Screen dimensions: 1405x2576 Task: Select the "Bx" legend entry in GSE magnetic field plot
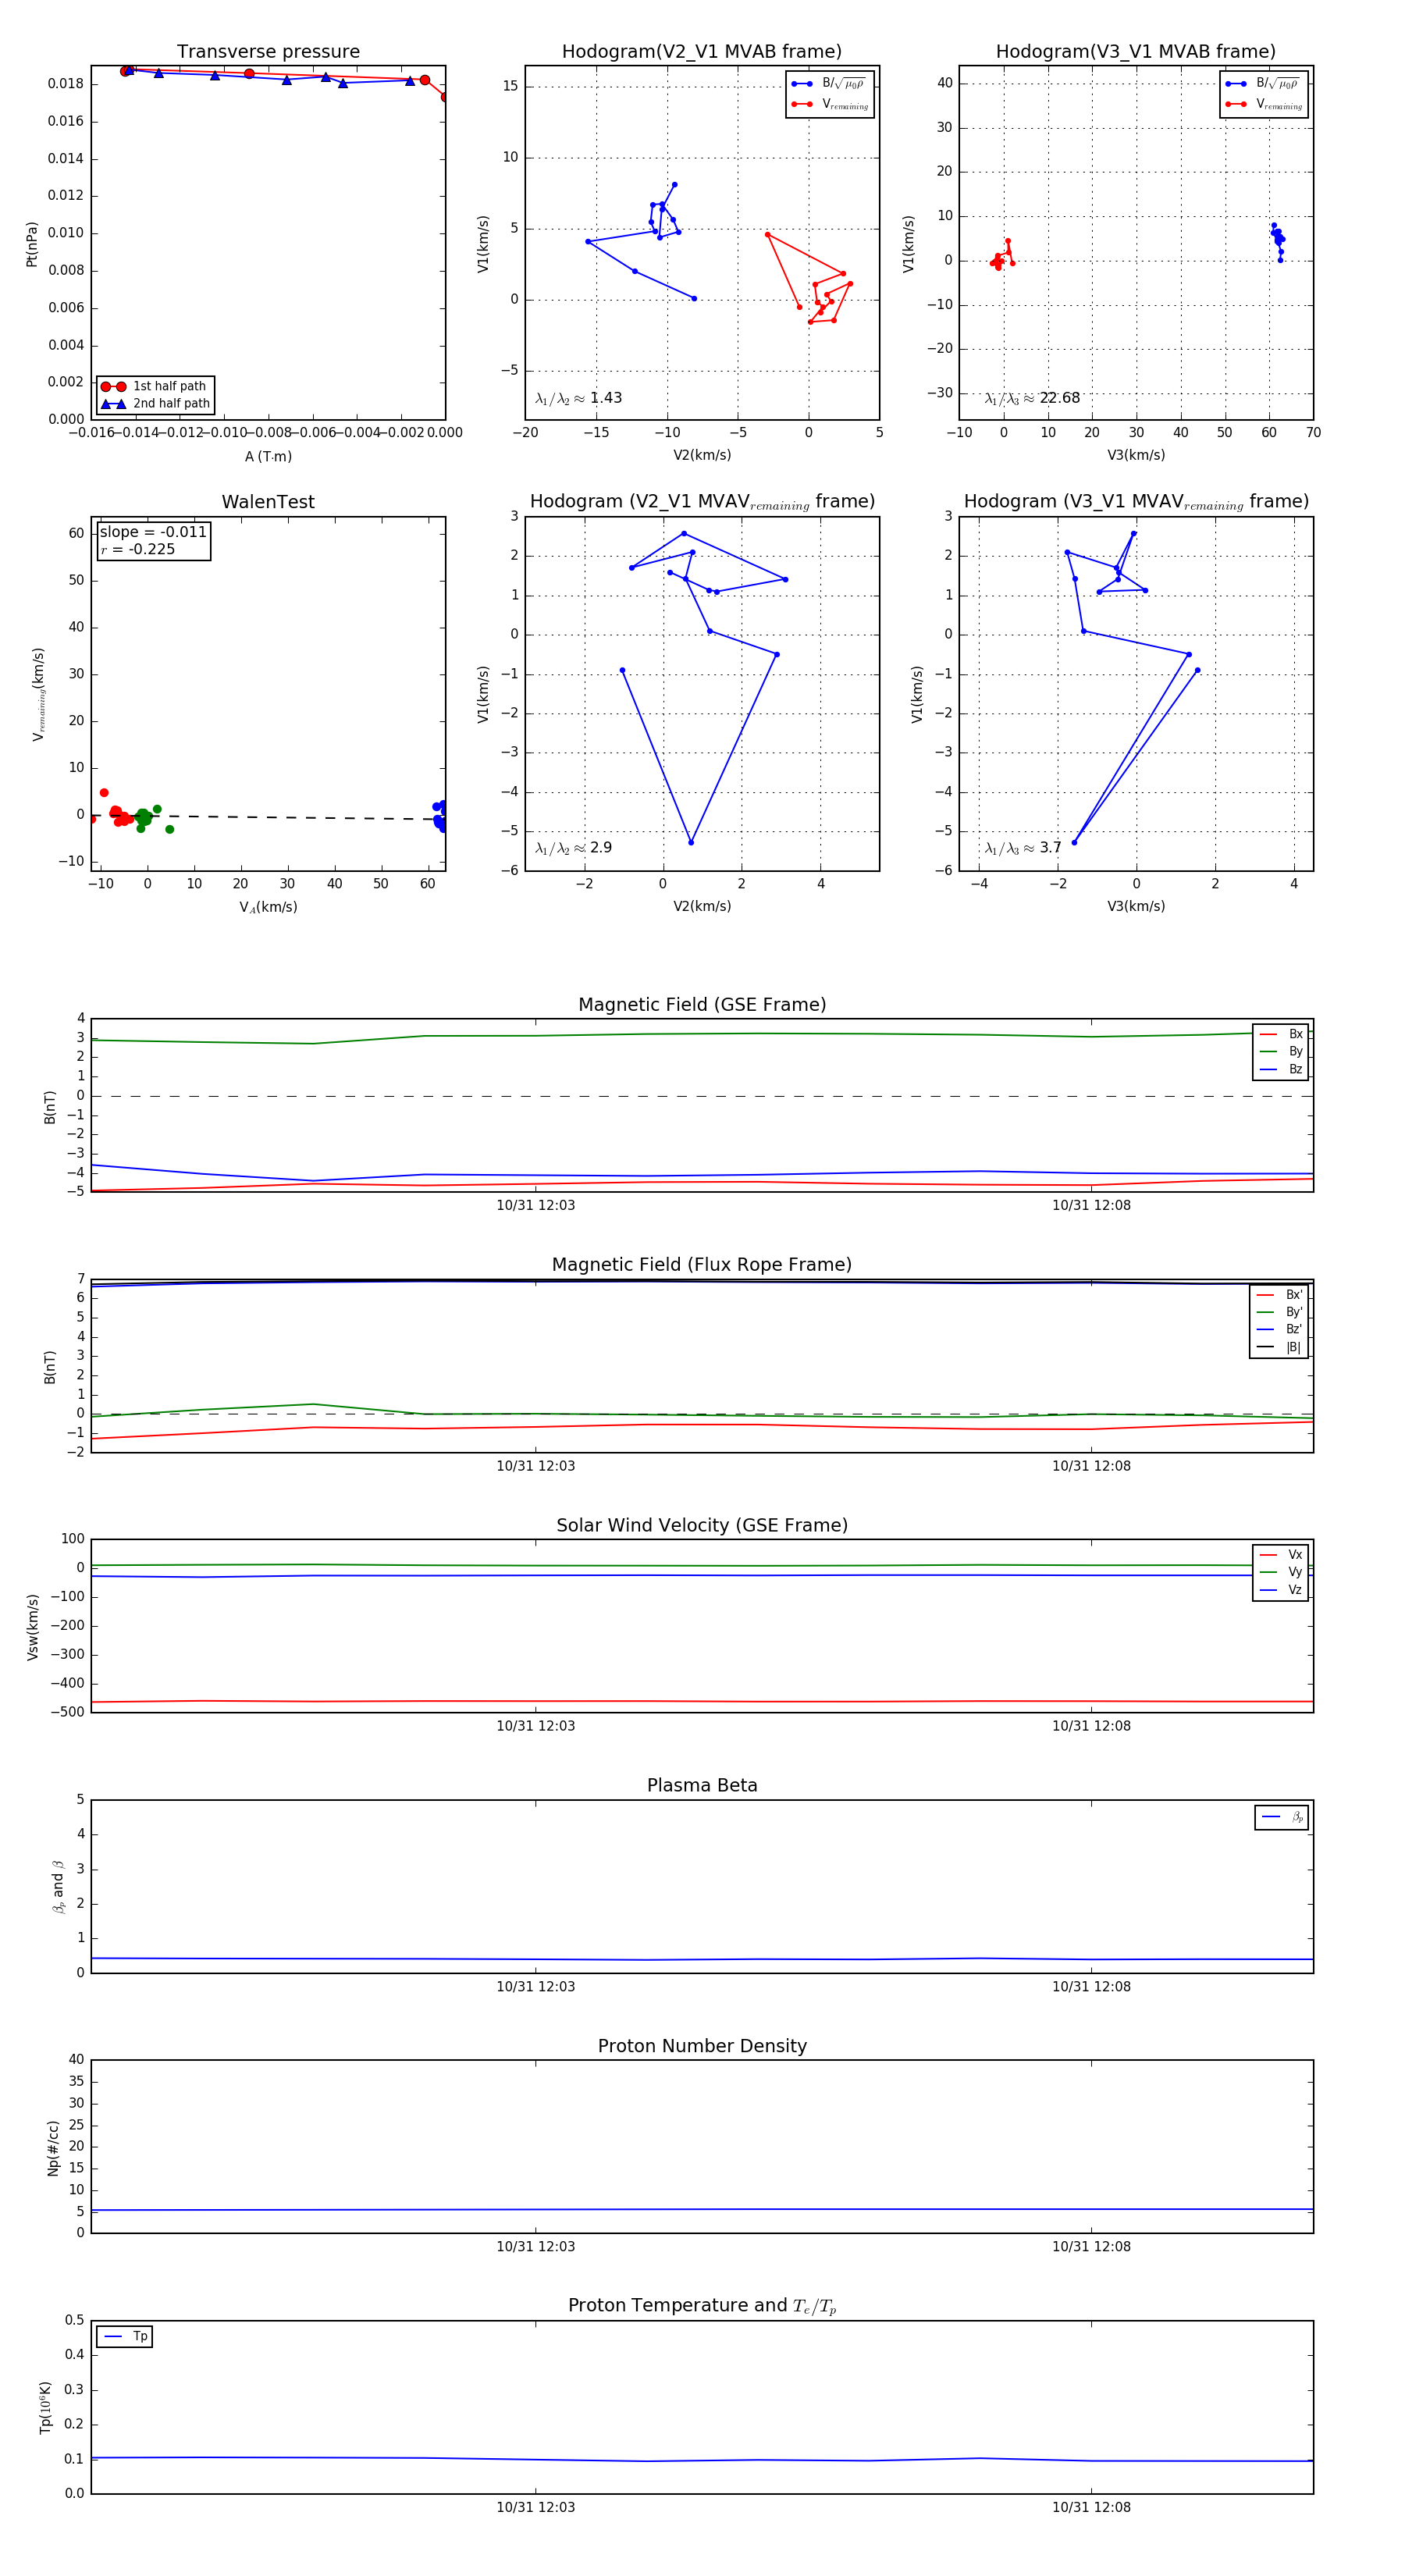(1282, 1034)
